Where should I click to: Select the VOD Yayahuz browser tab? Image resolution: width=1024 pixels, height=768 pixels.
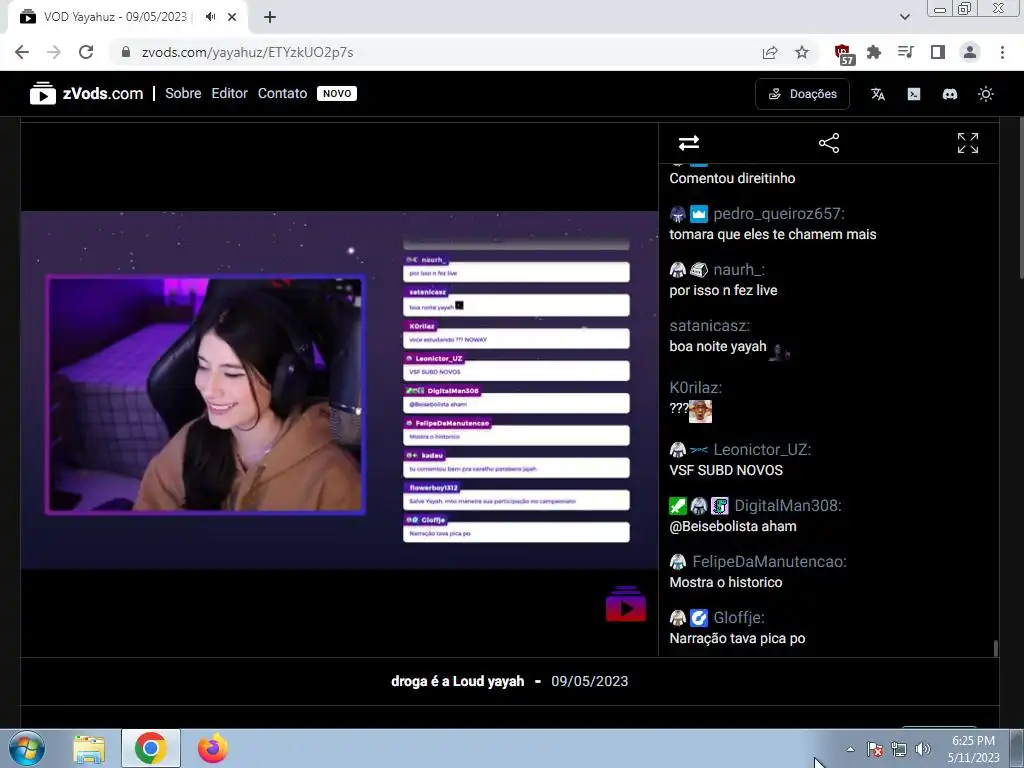coord(114,17)
